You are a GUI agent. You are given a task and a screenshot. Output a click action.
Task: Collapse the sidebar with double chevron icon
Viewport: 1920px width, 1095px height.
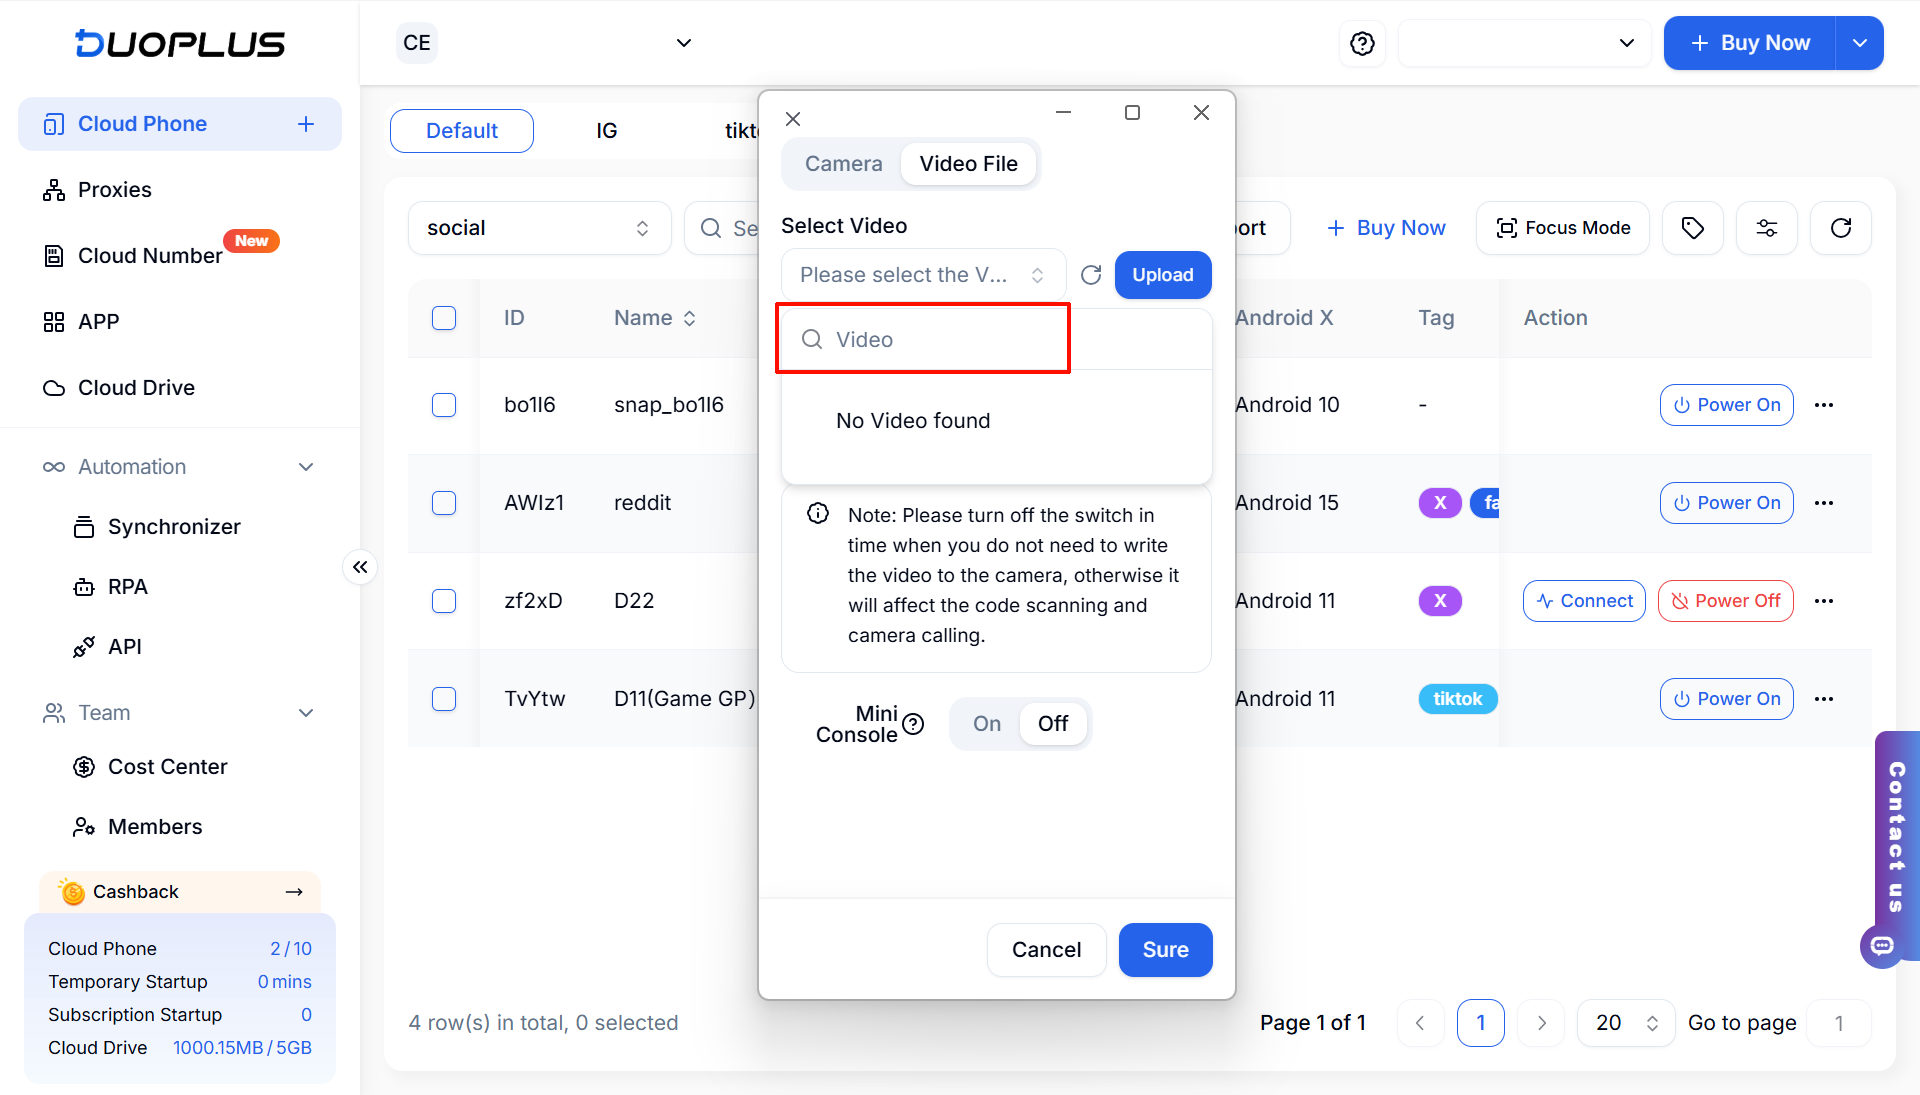click(360, 567)
